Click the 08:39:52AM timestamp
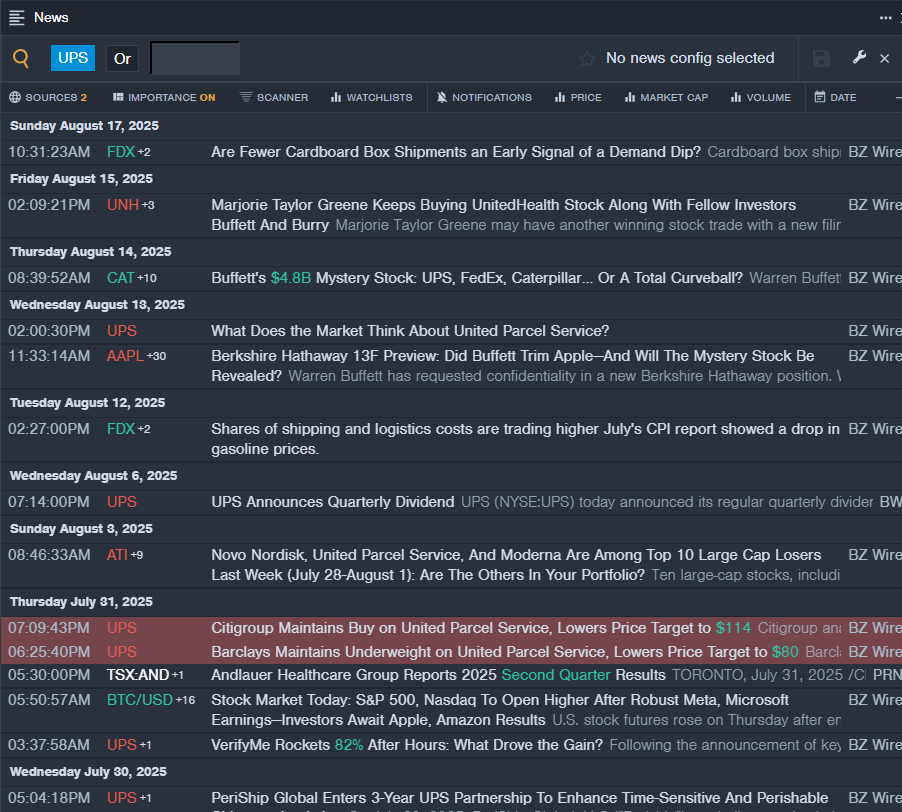 pyautogui.click(x=49, y=278)
